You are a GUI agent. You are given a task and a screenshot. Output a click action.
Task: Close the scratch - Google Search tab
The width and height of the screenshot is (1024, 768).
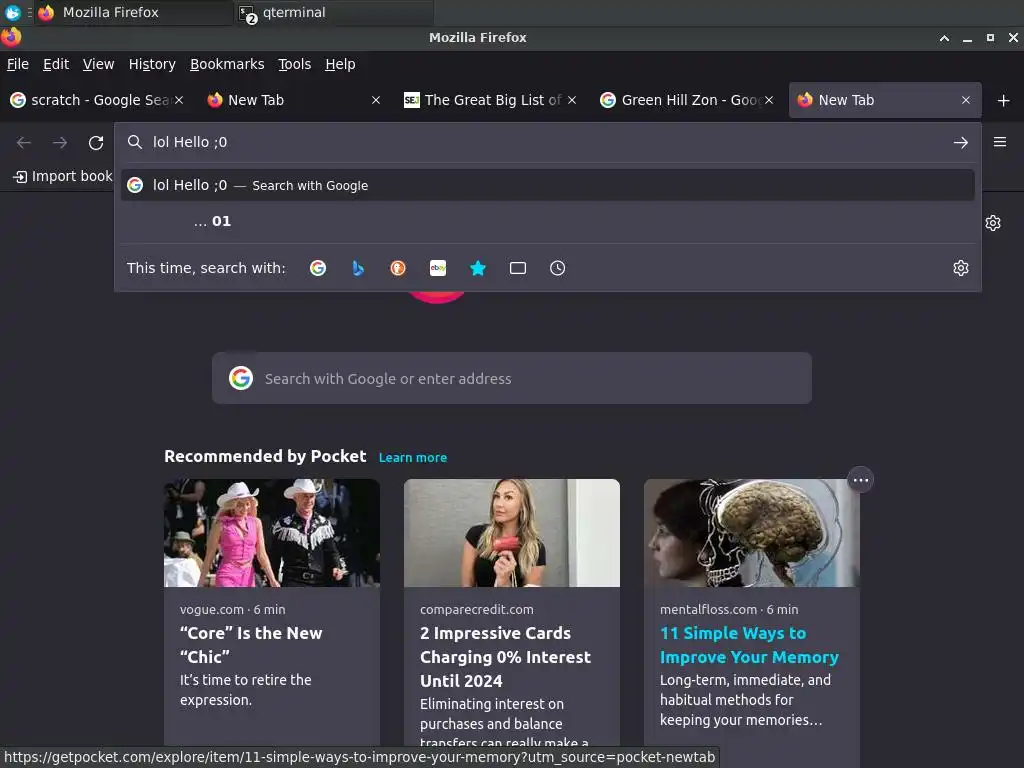point(179,100)
